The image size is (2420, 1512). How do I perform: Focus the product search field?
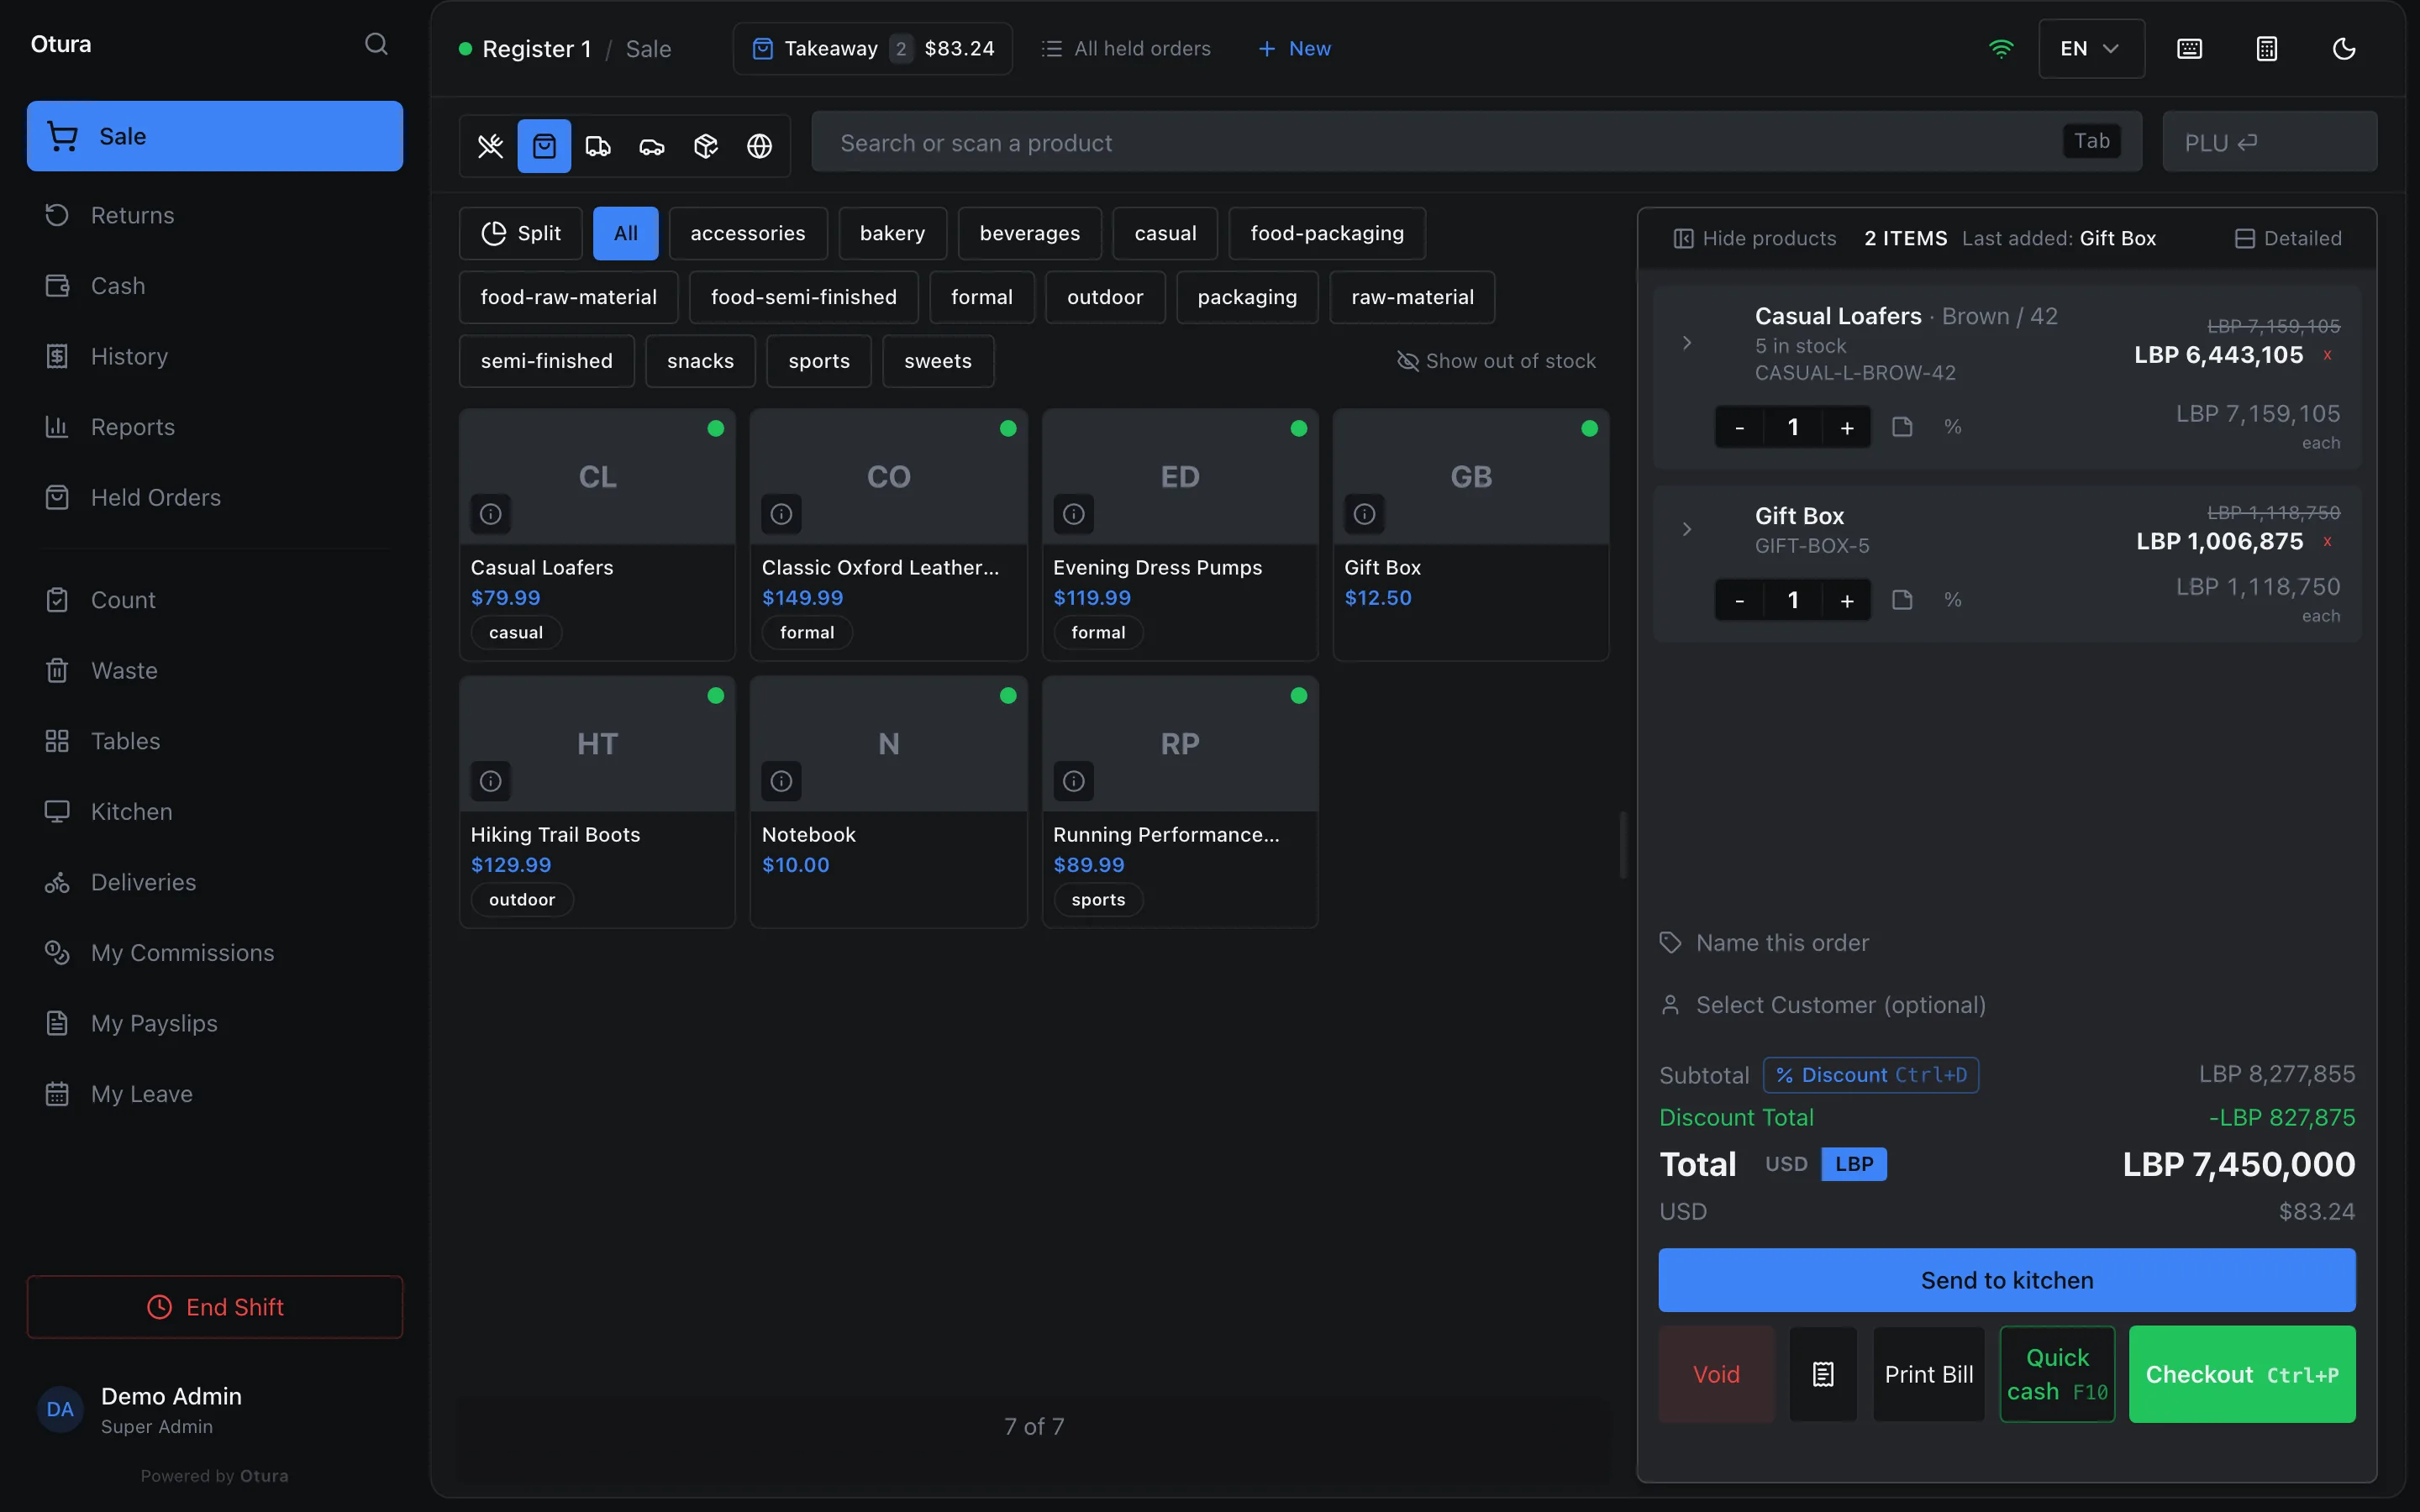pos(1476,142)
